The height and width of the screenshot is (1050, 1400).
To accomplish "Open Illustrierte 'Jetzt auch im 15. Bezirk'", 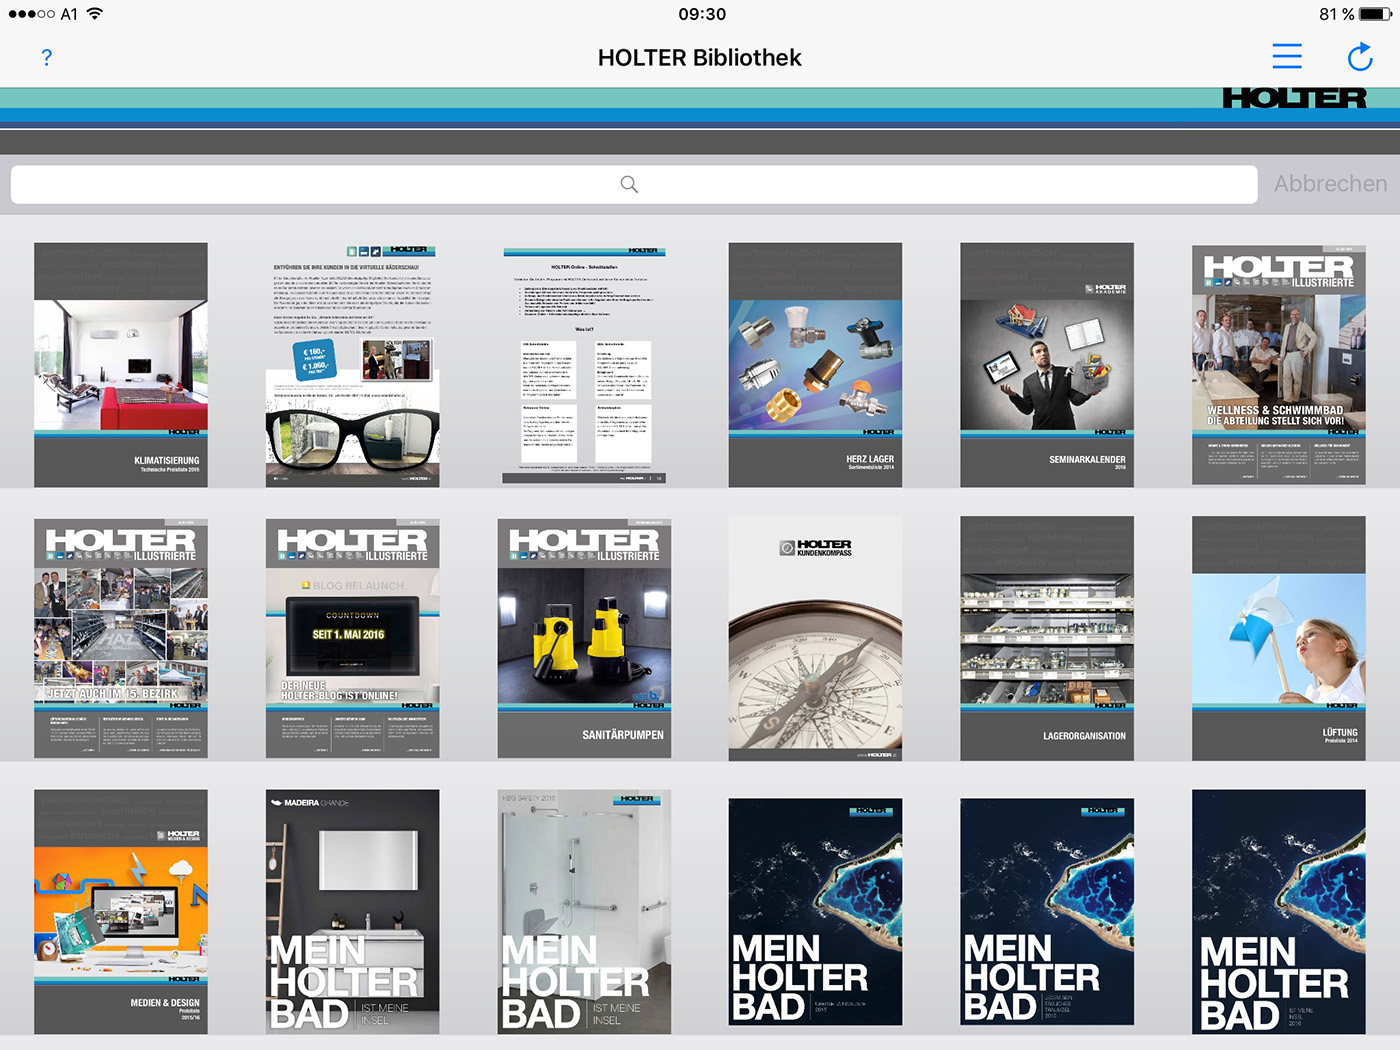I will (x=121, y=638).
